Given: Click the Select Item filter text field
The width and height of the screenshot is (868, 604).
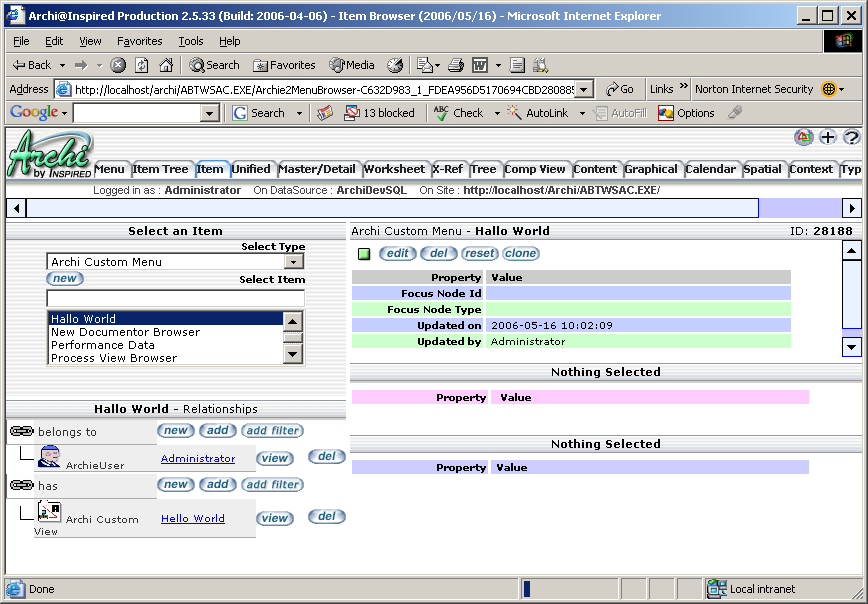Looking at the screenshot, I should (x=175, y=298).
